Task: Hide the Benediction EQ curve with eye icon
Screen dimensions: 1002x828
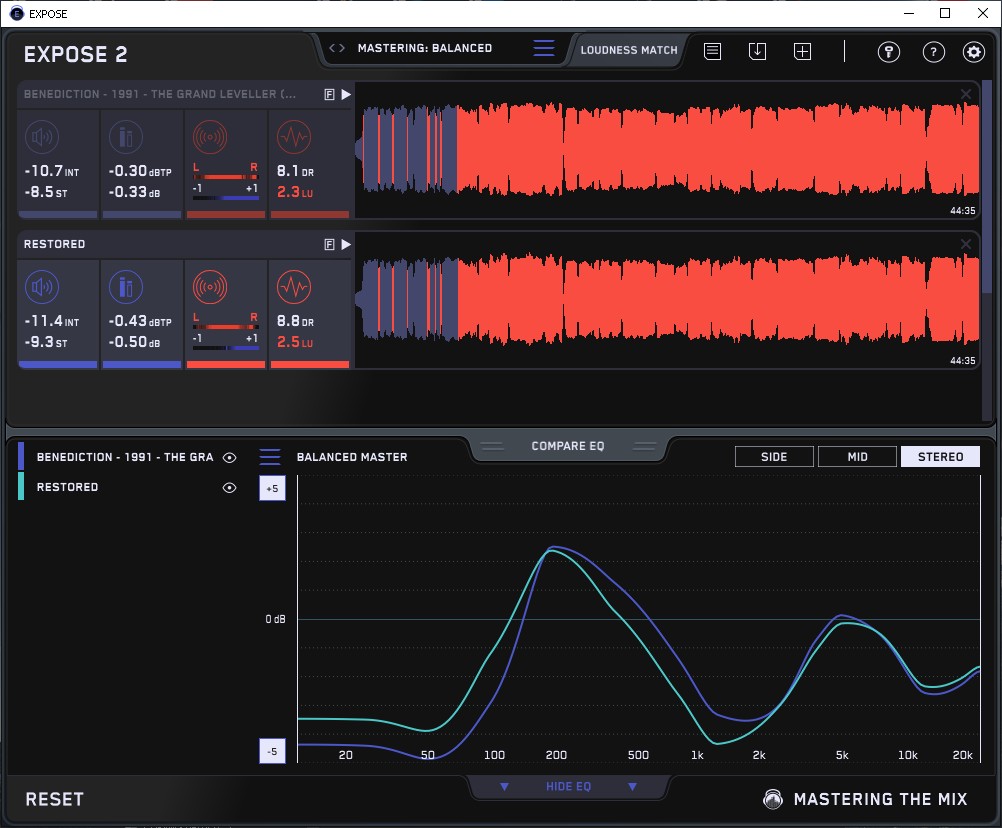Action: (x=230, y=457)
